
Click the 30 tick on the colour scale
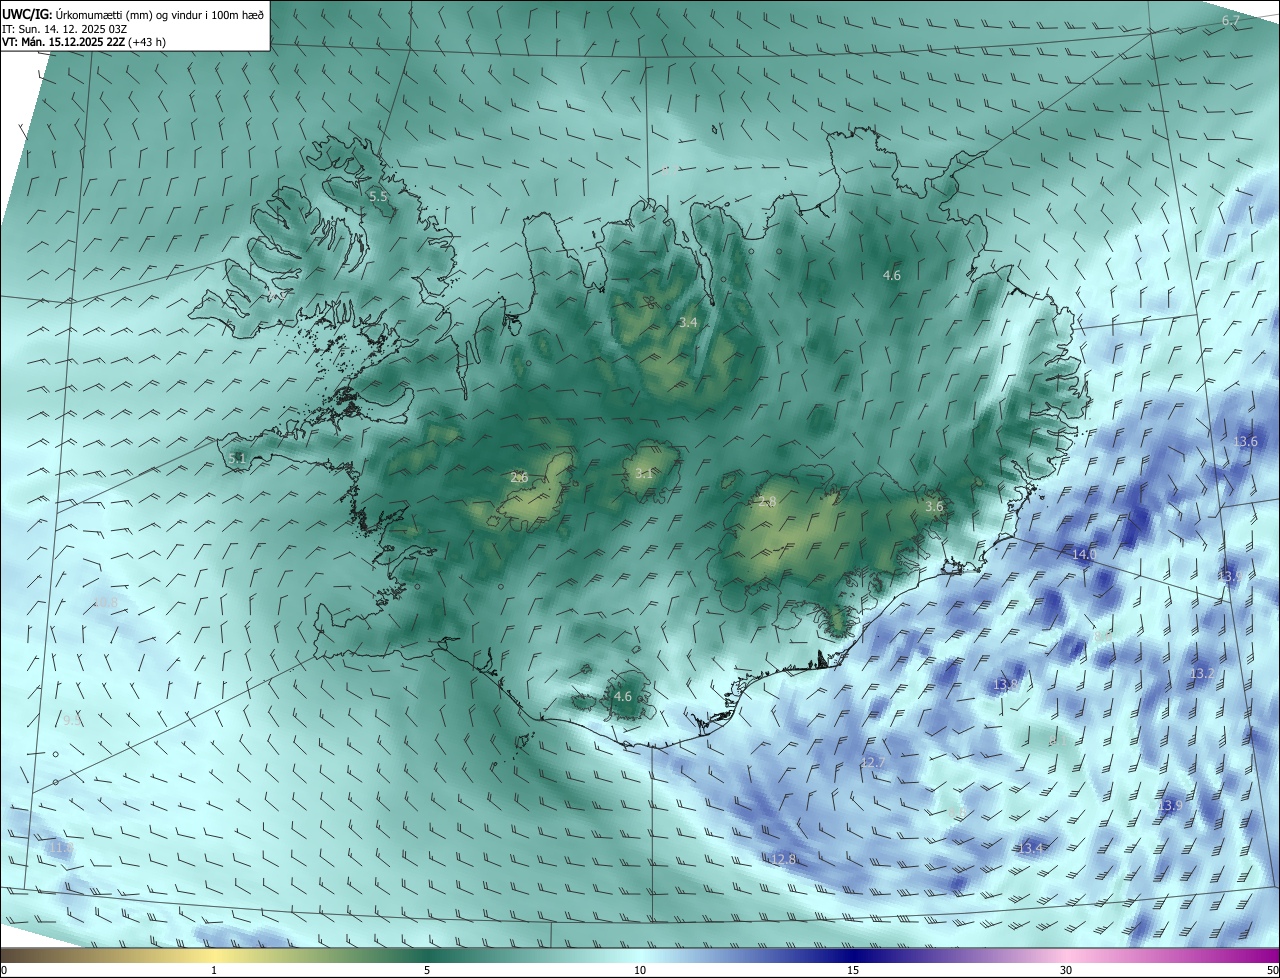coord(1066,970)
